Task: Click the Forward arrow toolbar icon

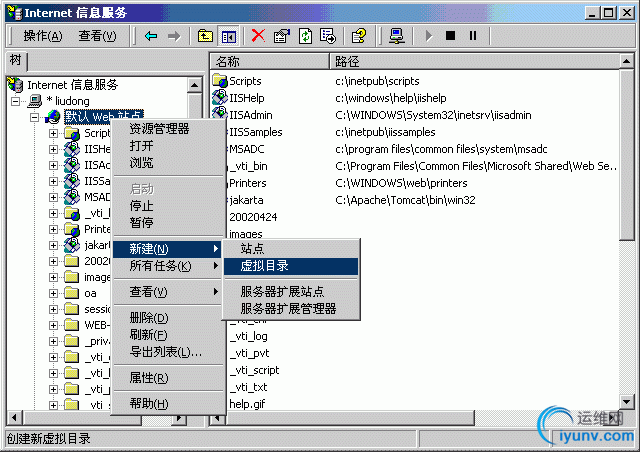Action: [x=174, y=36]
